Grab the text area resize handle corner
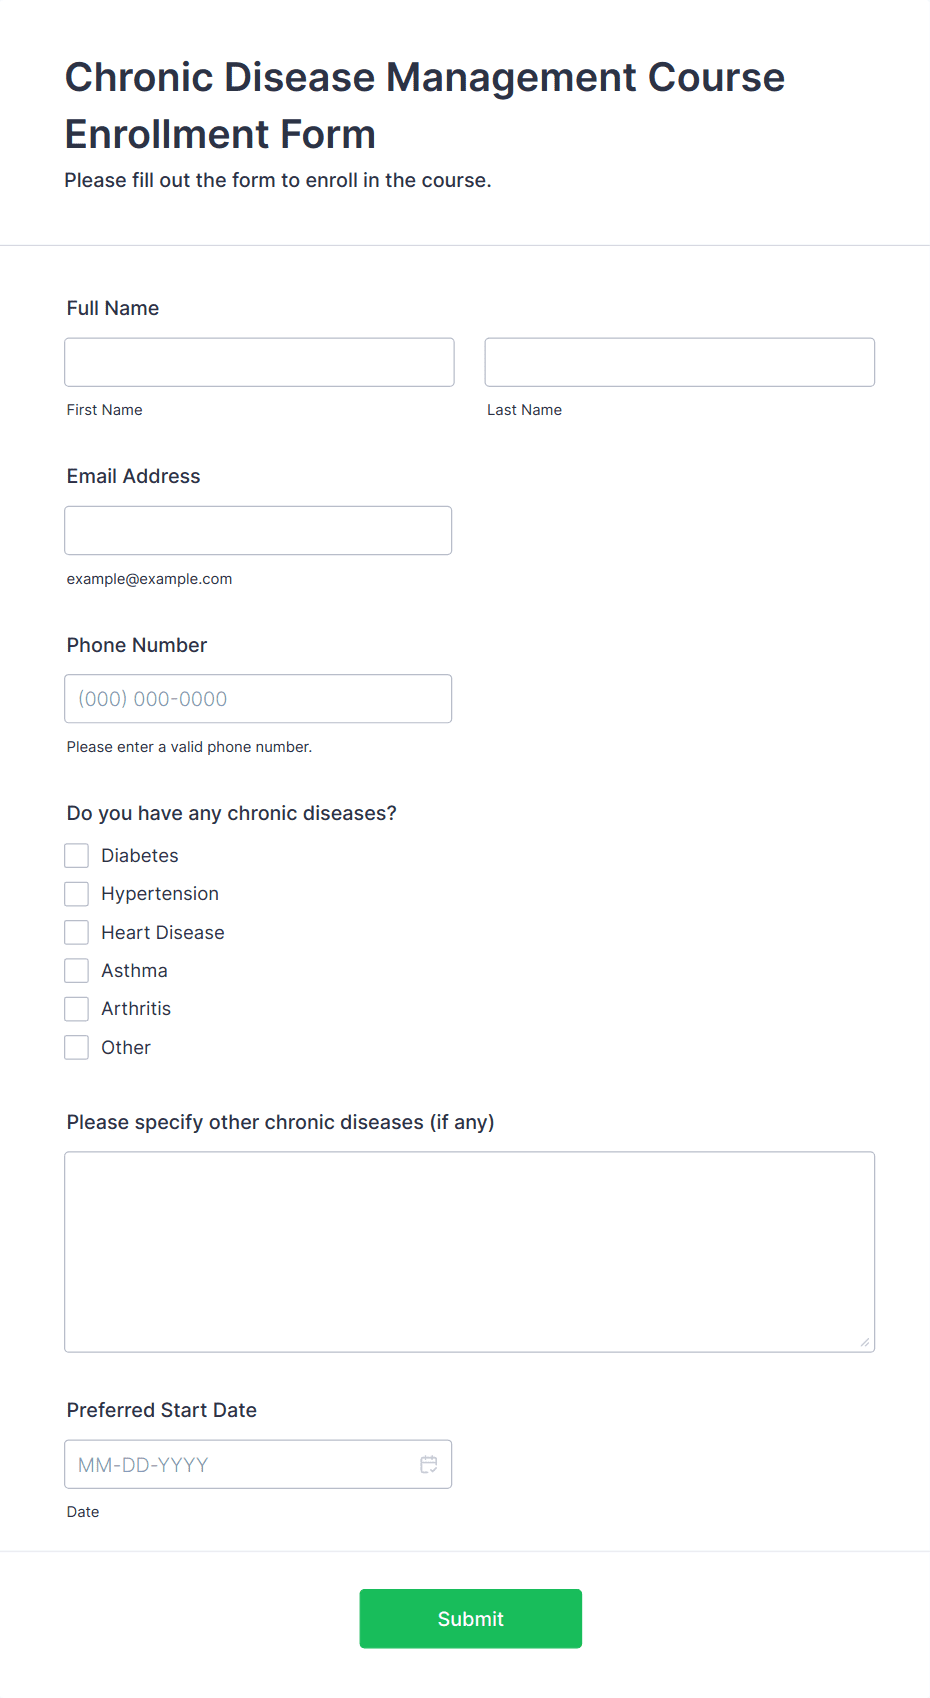Screen dimensions: 930x1698 pos(865,1342)
